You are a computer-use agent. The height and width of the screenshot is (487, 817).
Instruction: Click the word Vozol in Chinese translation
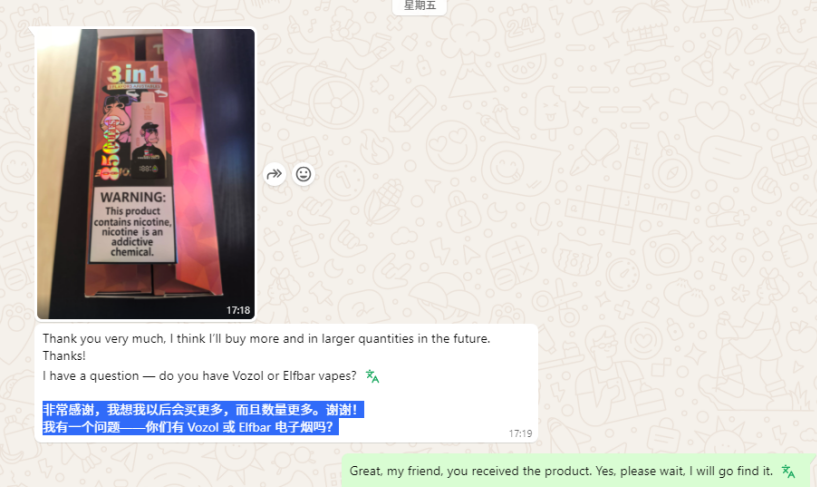click(x=203, y=427)
